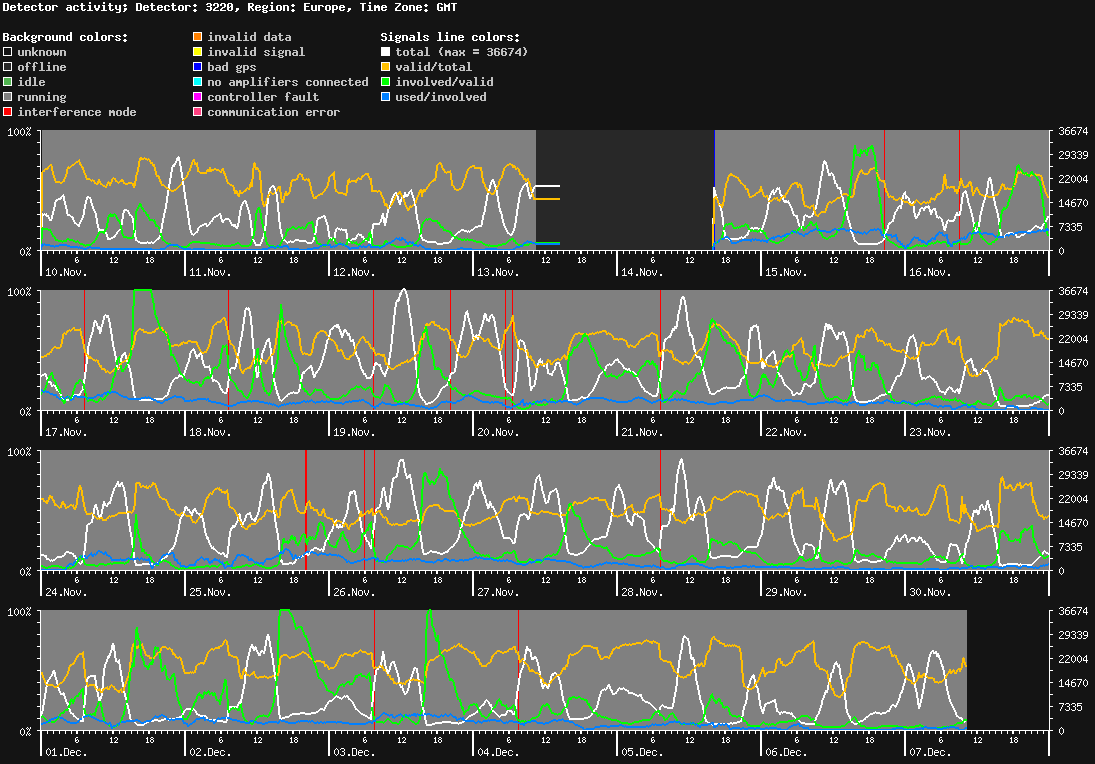Select the magenta 'controller fault' legend marker
The image size is (1095, 764).
[197, 97]
